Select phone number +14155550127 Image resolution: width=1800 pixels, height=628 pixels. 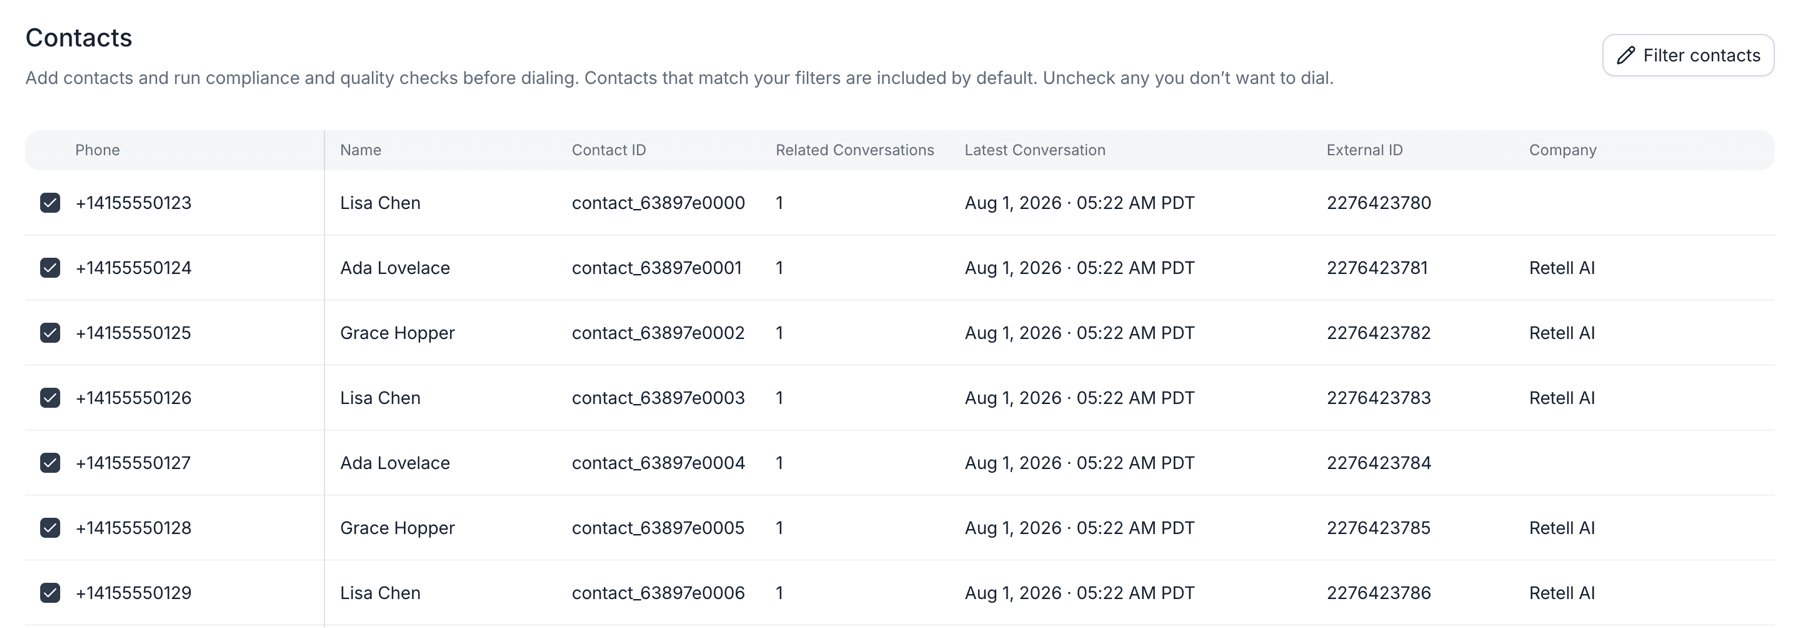pyautogui.click(x=133, y=463)
